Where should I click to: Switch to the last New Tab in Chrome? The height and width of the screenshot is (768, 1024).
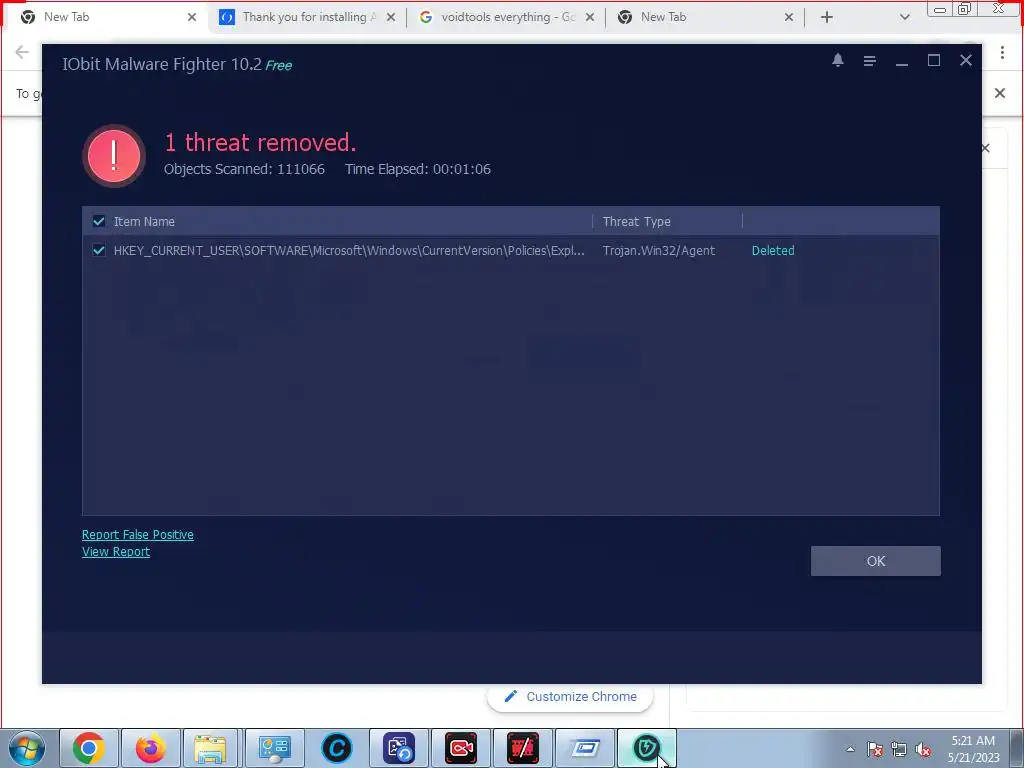tap(704, 17)
